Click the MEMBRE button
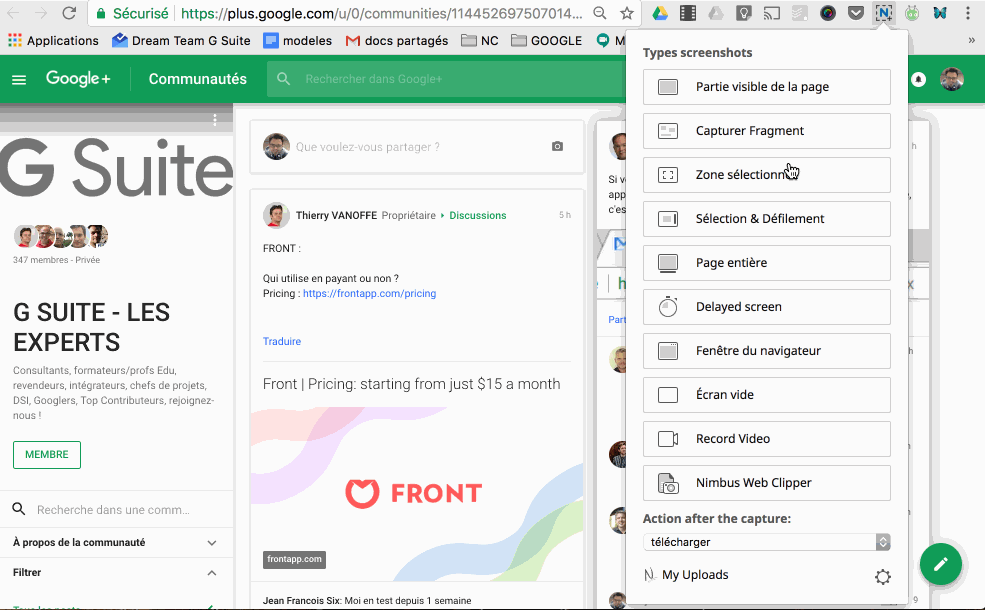985x610 pixels. click(46, 454)
